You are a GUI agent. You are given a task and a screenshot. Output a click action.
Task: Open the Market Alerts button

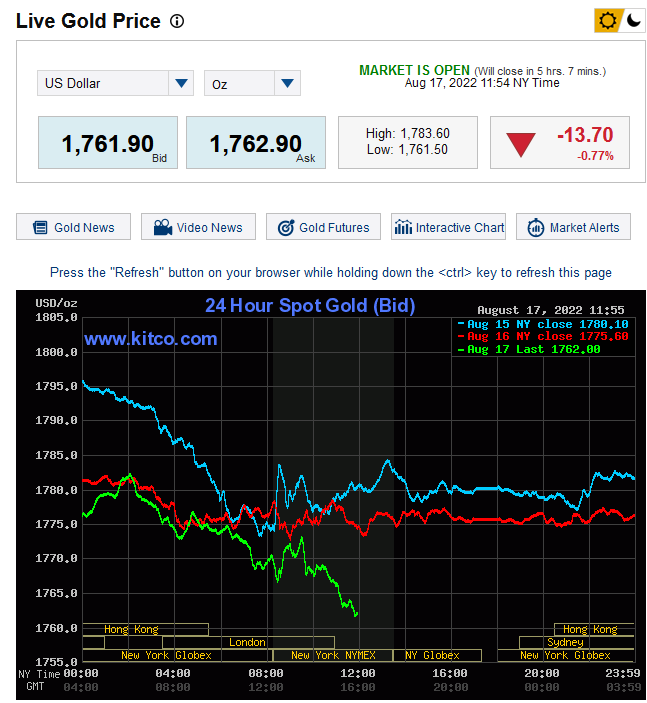point(573,227)
